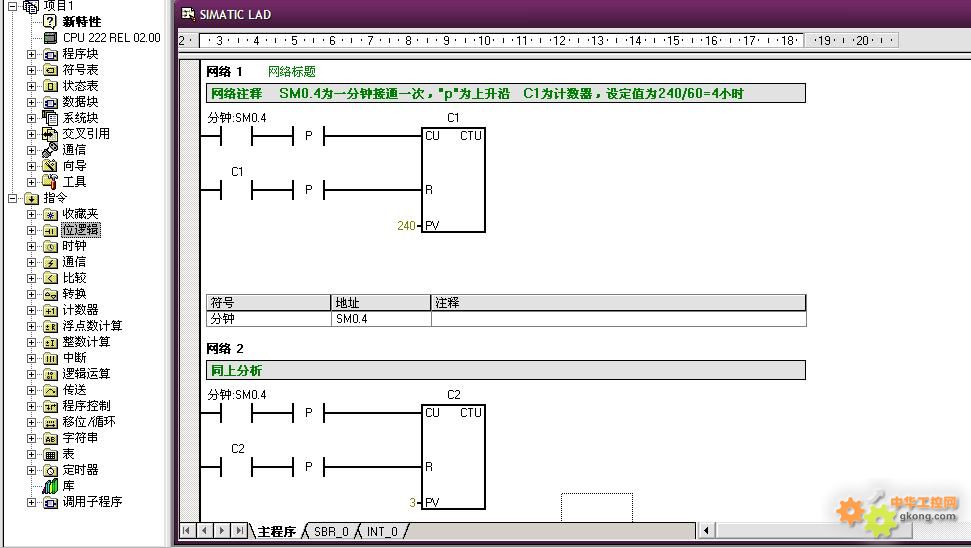
Task: Collapse the 指令 tree node
Action: [12, 198]
